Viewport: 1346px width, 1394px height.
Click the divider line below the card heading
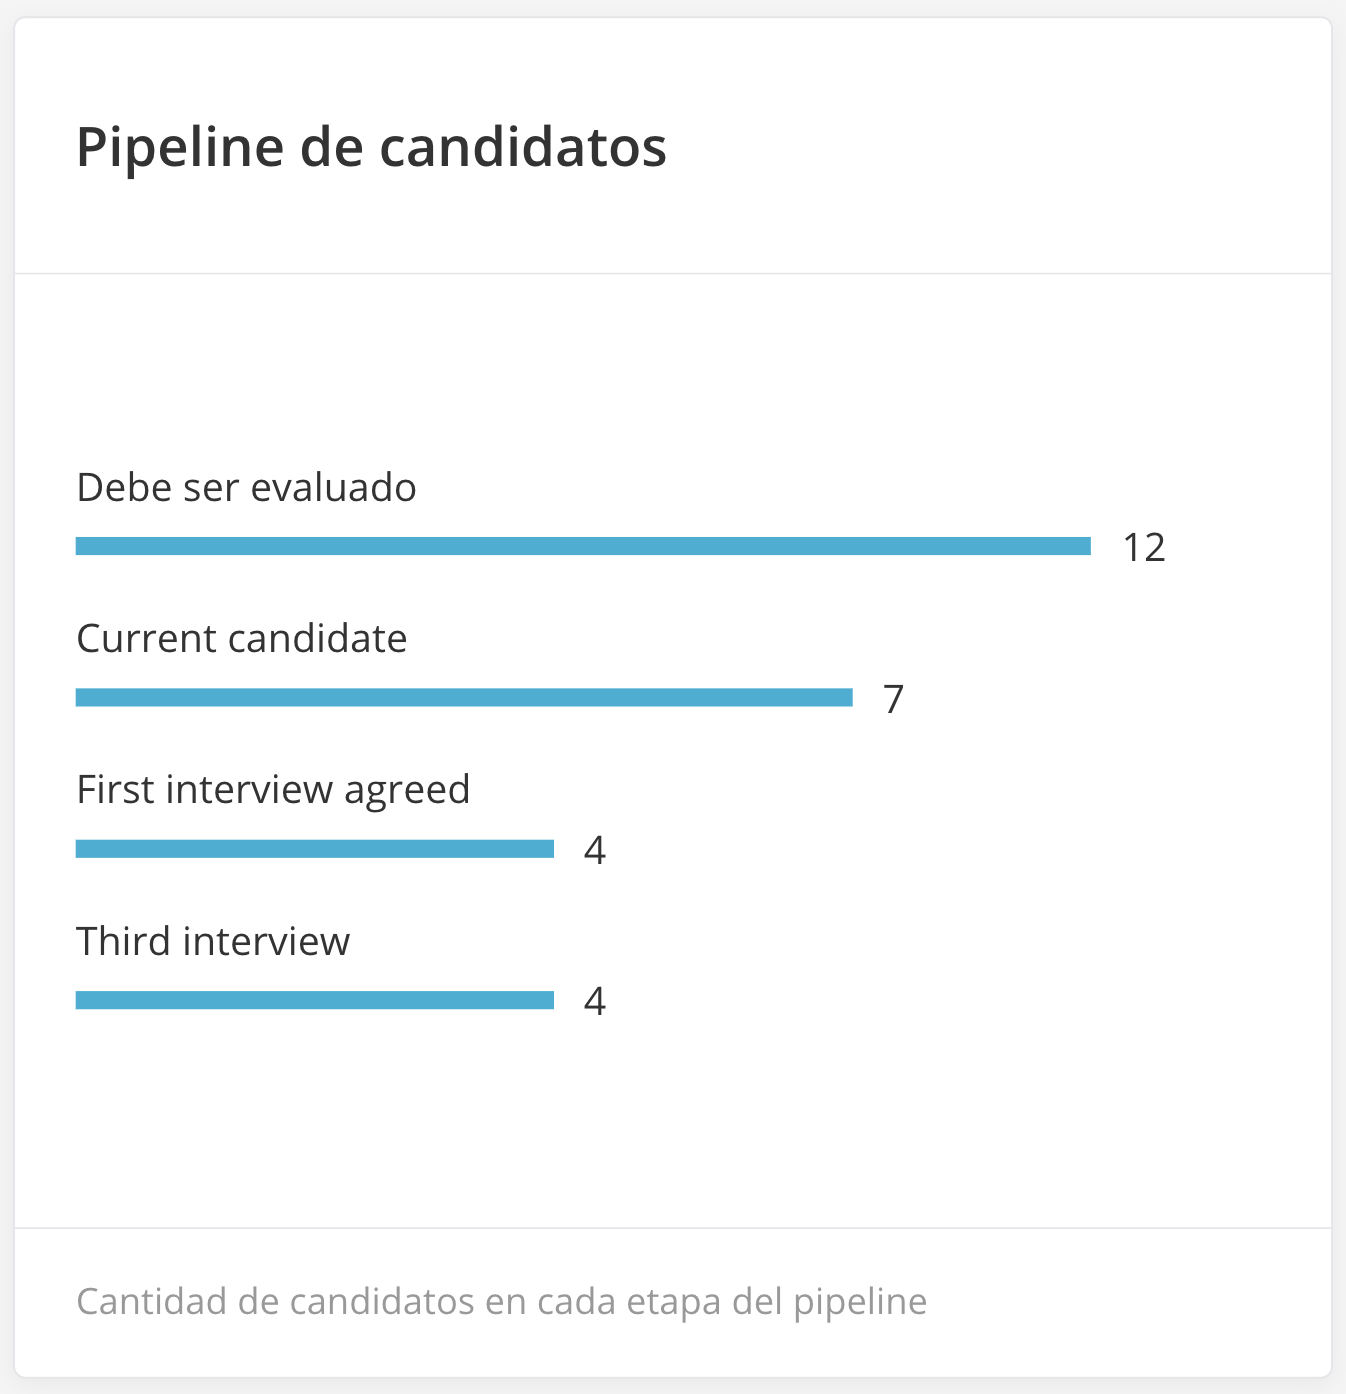pyautogui.click(x=673, y=273)
